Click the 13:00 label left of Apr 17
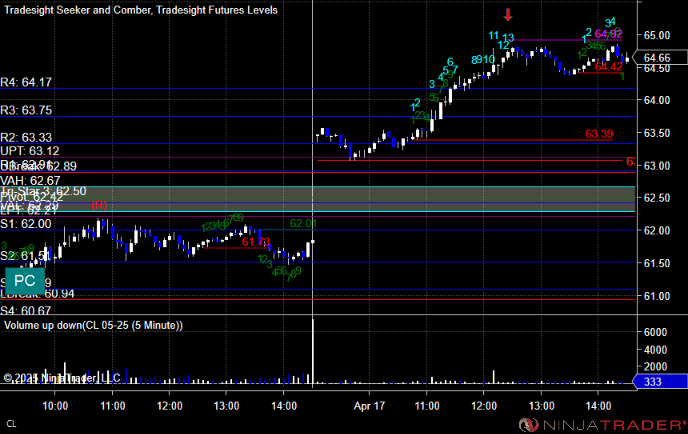688x434 pixels. (x=226, y=406)
